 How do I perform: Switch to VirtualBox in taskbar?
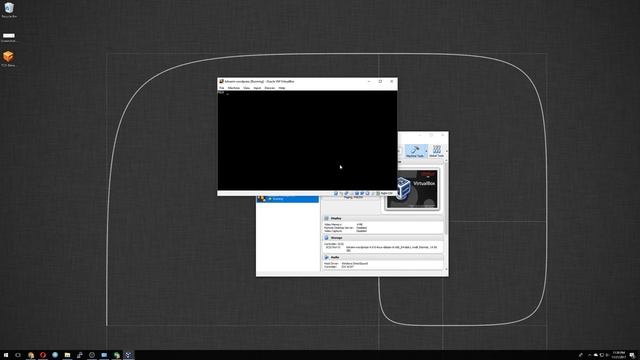pyautogui.click(x=129, y=355)
